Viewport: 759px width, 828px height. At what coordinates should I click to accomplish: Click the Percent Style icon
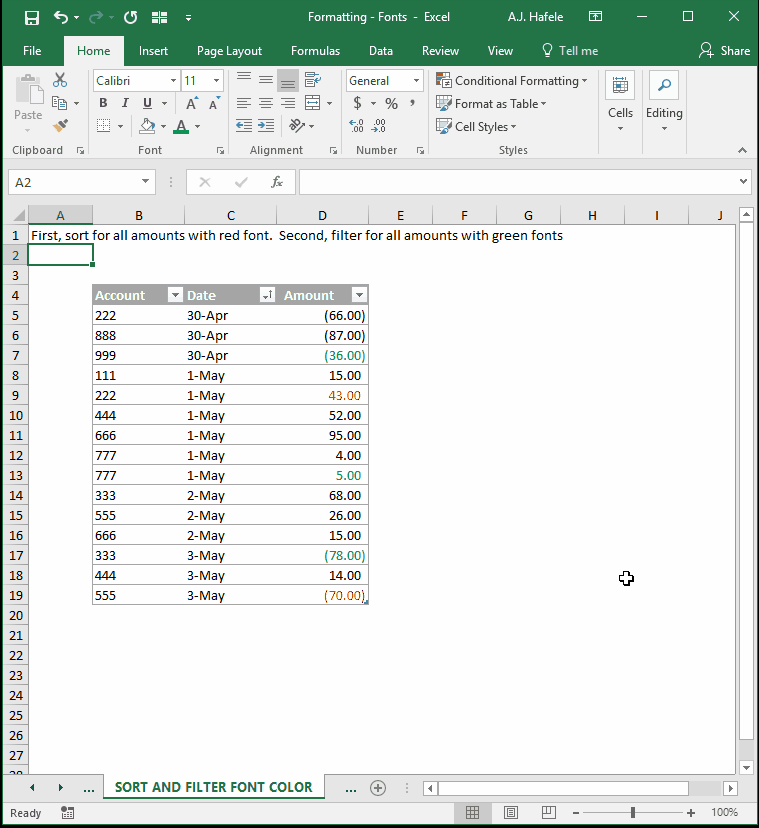[x=391, y=104]
